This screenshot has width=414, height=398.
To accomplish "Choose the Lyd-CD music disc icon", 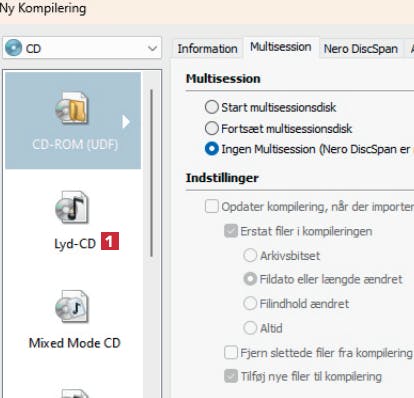I will (72, 207).
